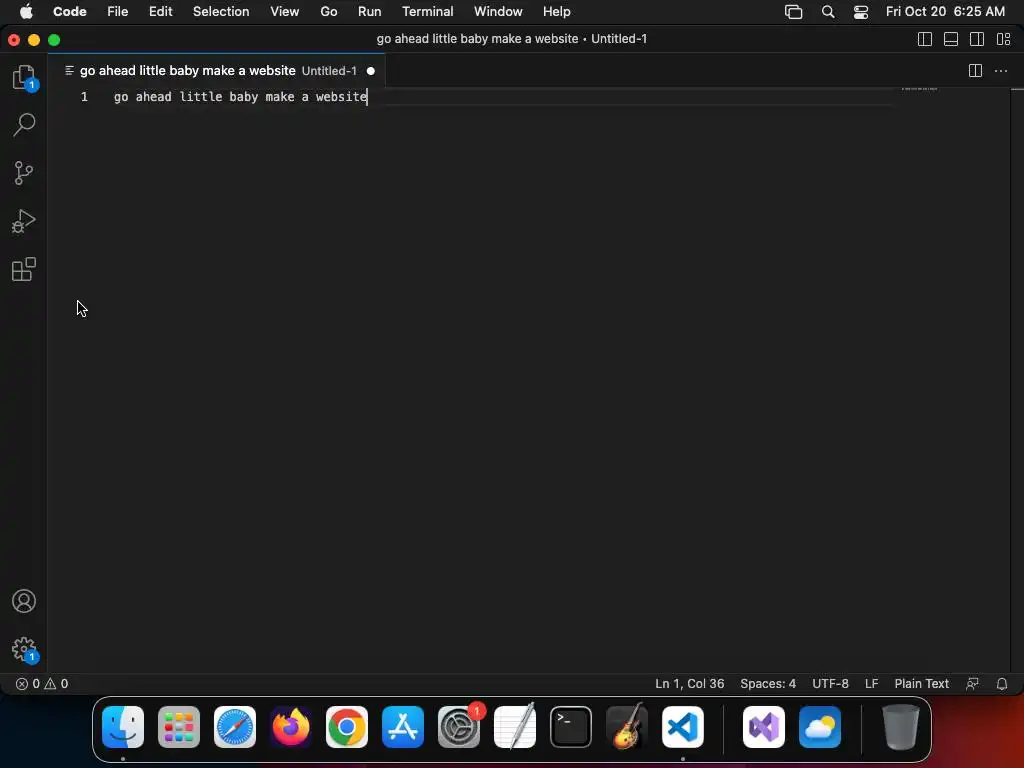
Task: Open the feedback icon in status bar
Action: [972, 684]
